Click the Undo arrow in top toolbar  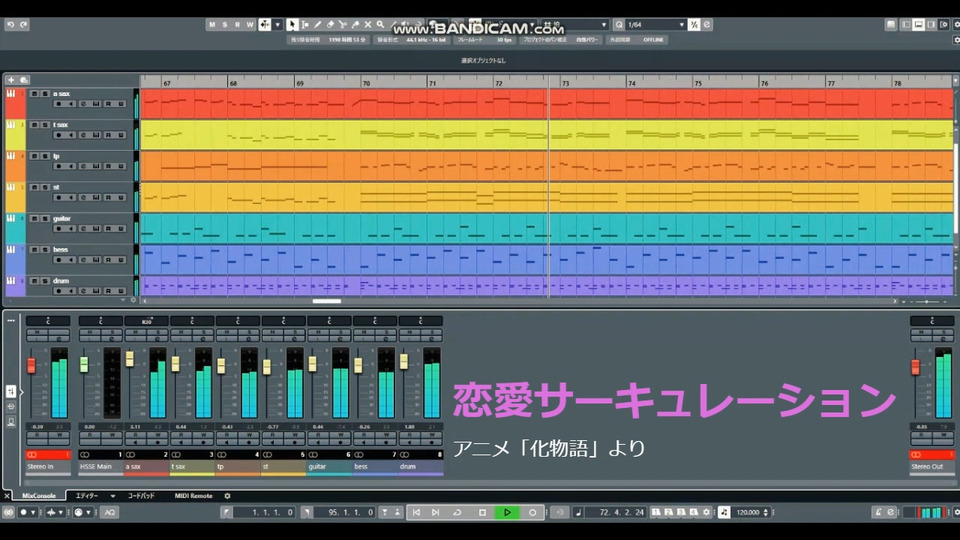tap(10, 24)
